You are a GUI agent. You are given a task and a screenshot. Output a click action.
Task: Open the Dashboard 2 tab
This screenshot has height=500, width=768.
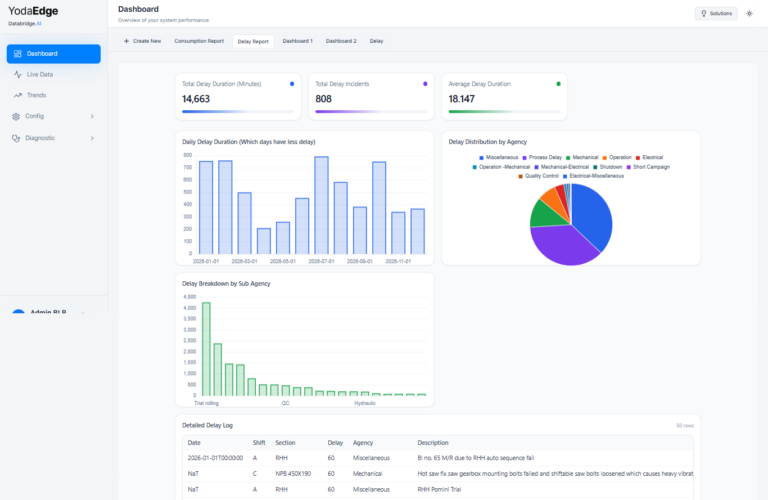click(340, 41)
